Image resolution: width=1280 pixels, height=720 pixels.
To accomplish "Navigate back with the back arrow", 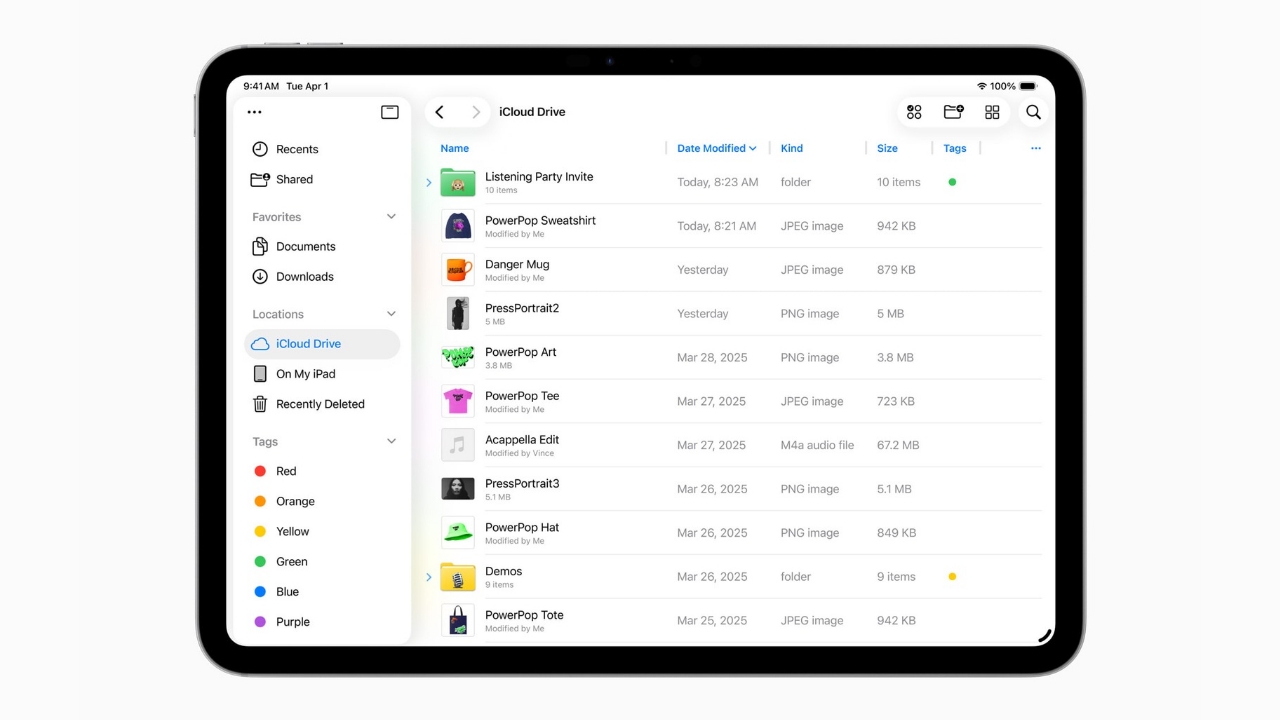I will [439, 112].
